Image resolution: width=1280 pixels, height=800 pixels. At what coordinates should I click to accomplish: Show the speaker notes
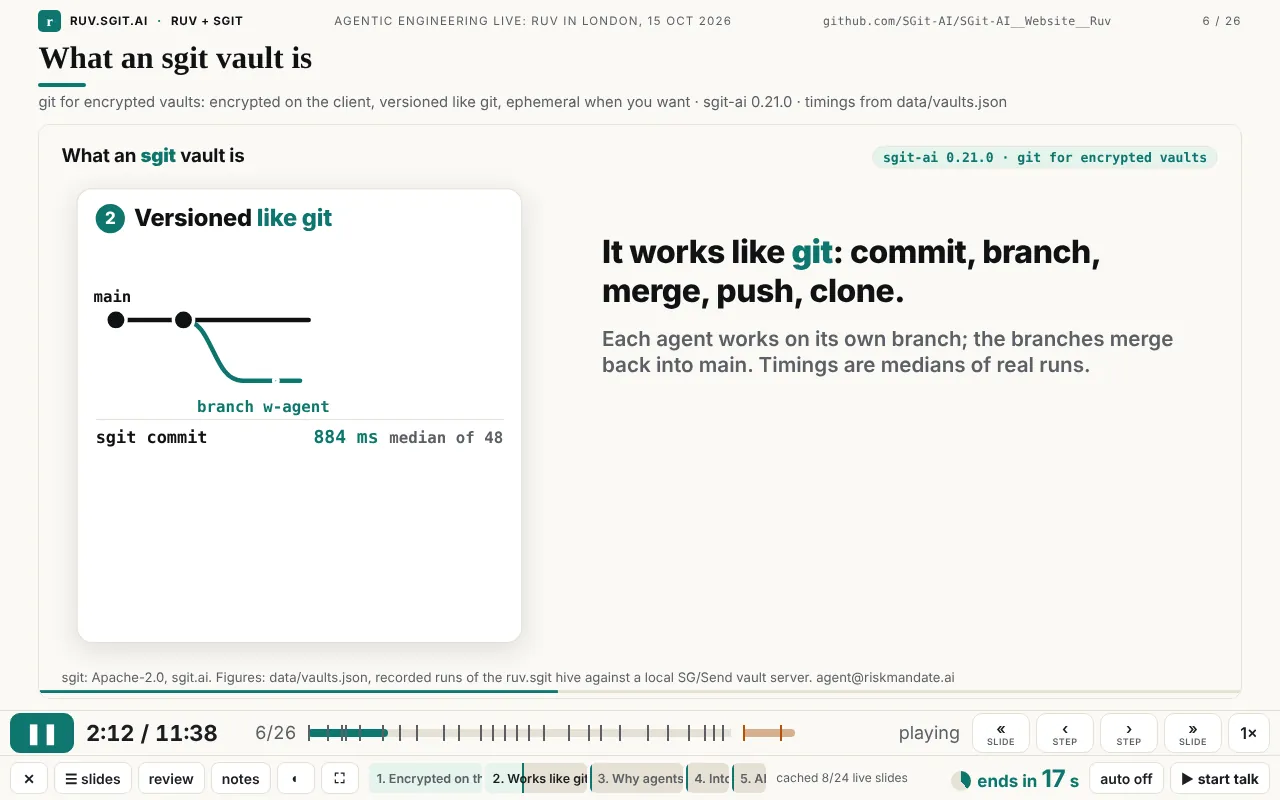click(x=240, y=779)
